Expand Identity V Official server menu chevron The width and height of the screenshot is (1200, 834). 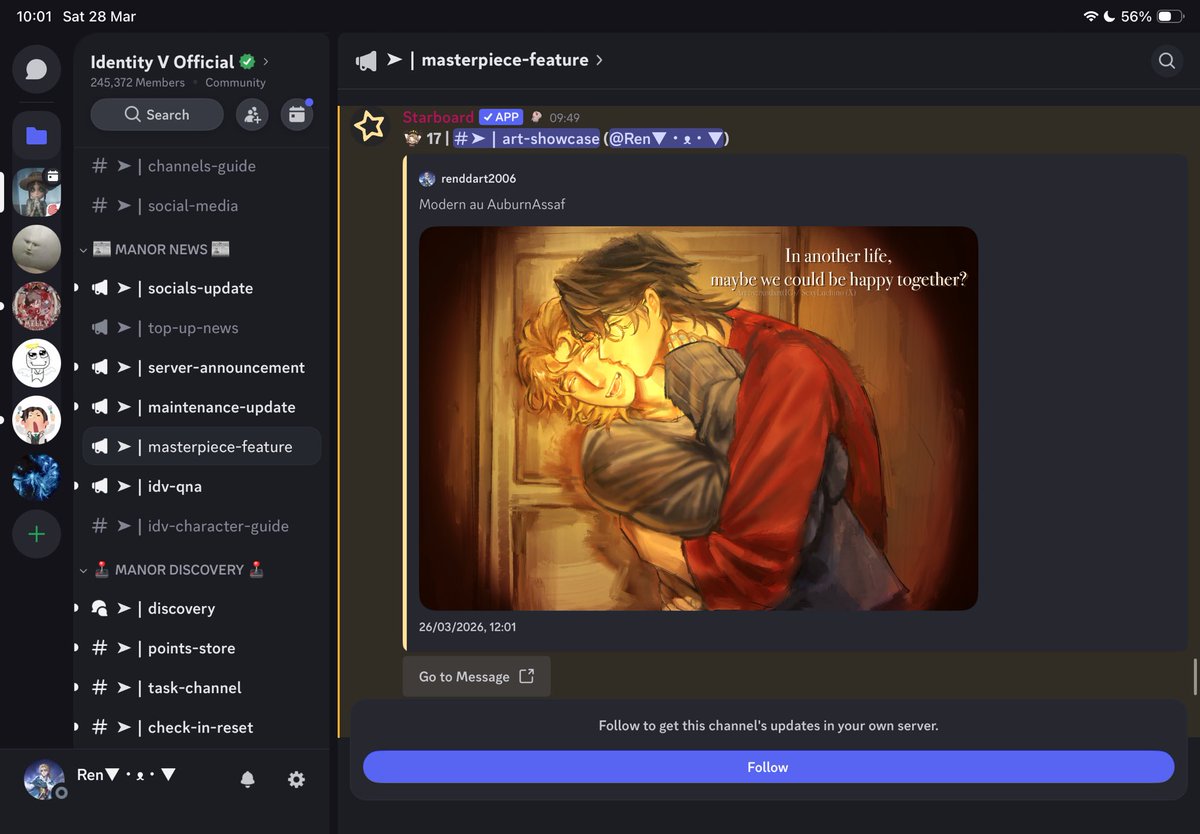tap(266, 62)
